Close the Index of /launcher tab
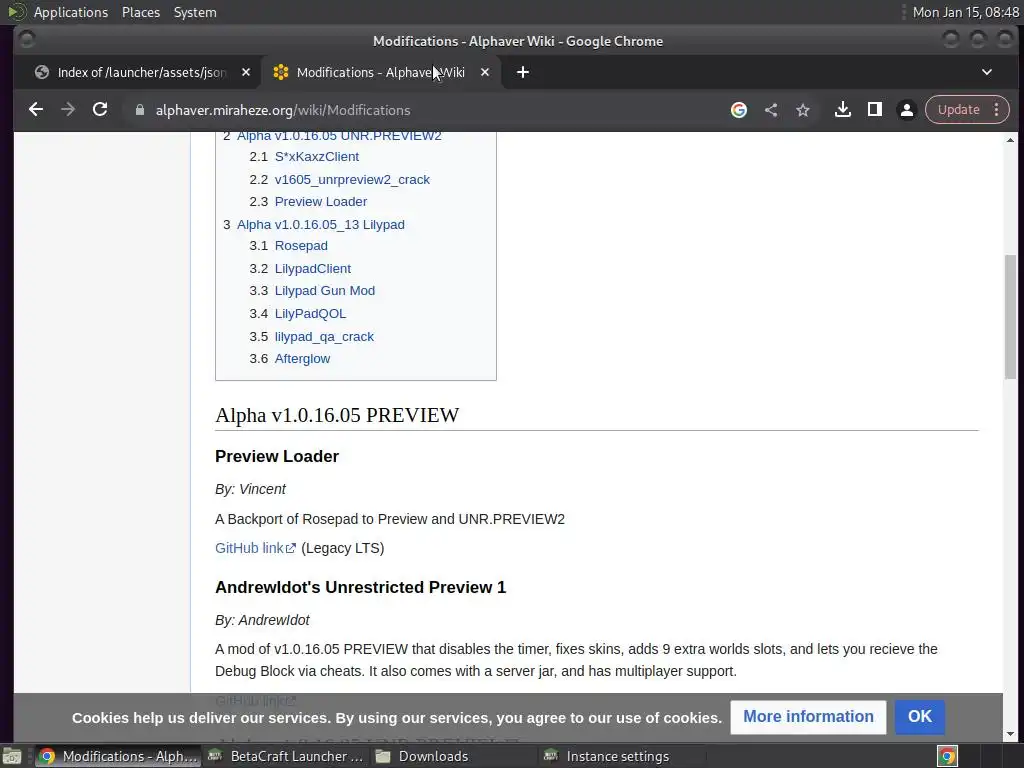Screen dimensions: 1024x768 pos(246,72)
